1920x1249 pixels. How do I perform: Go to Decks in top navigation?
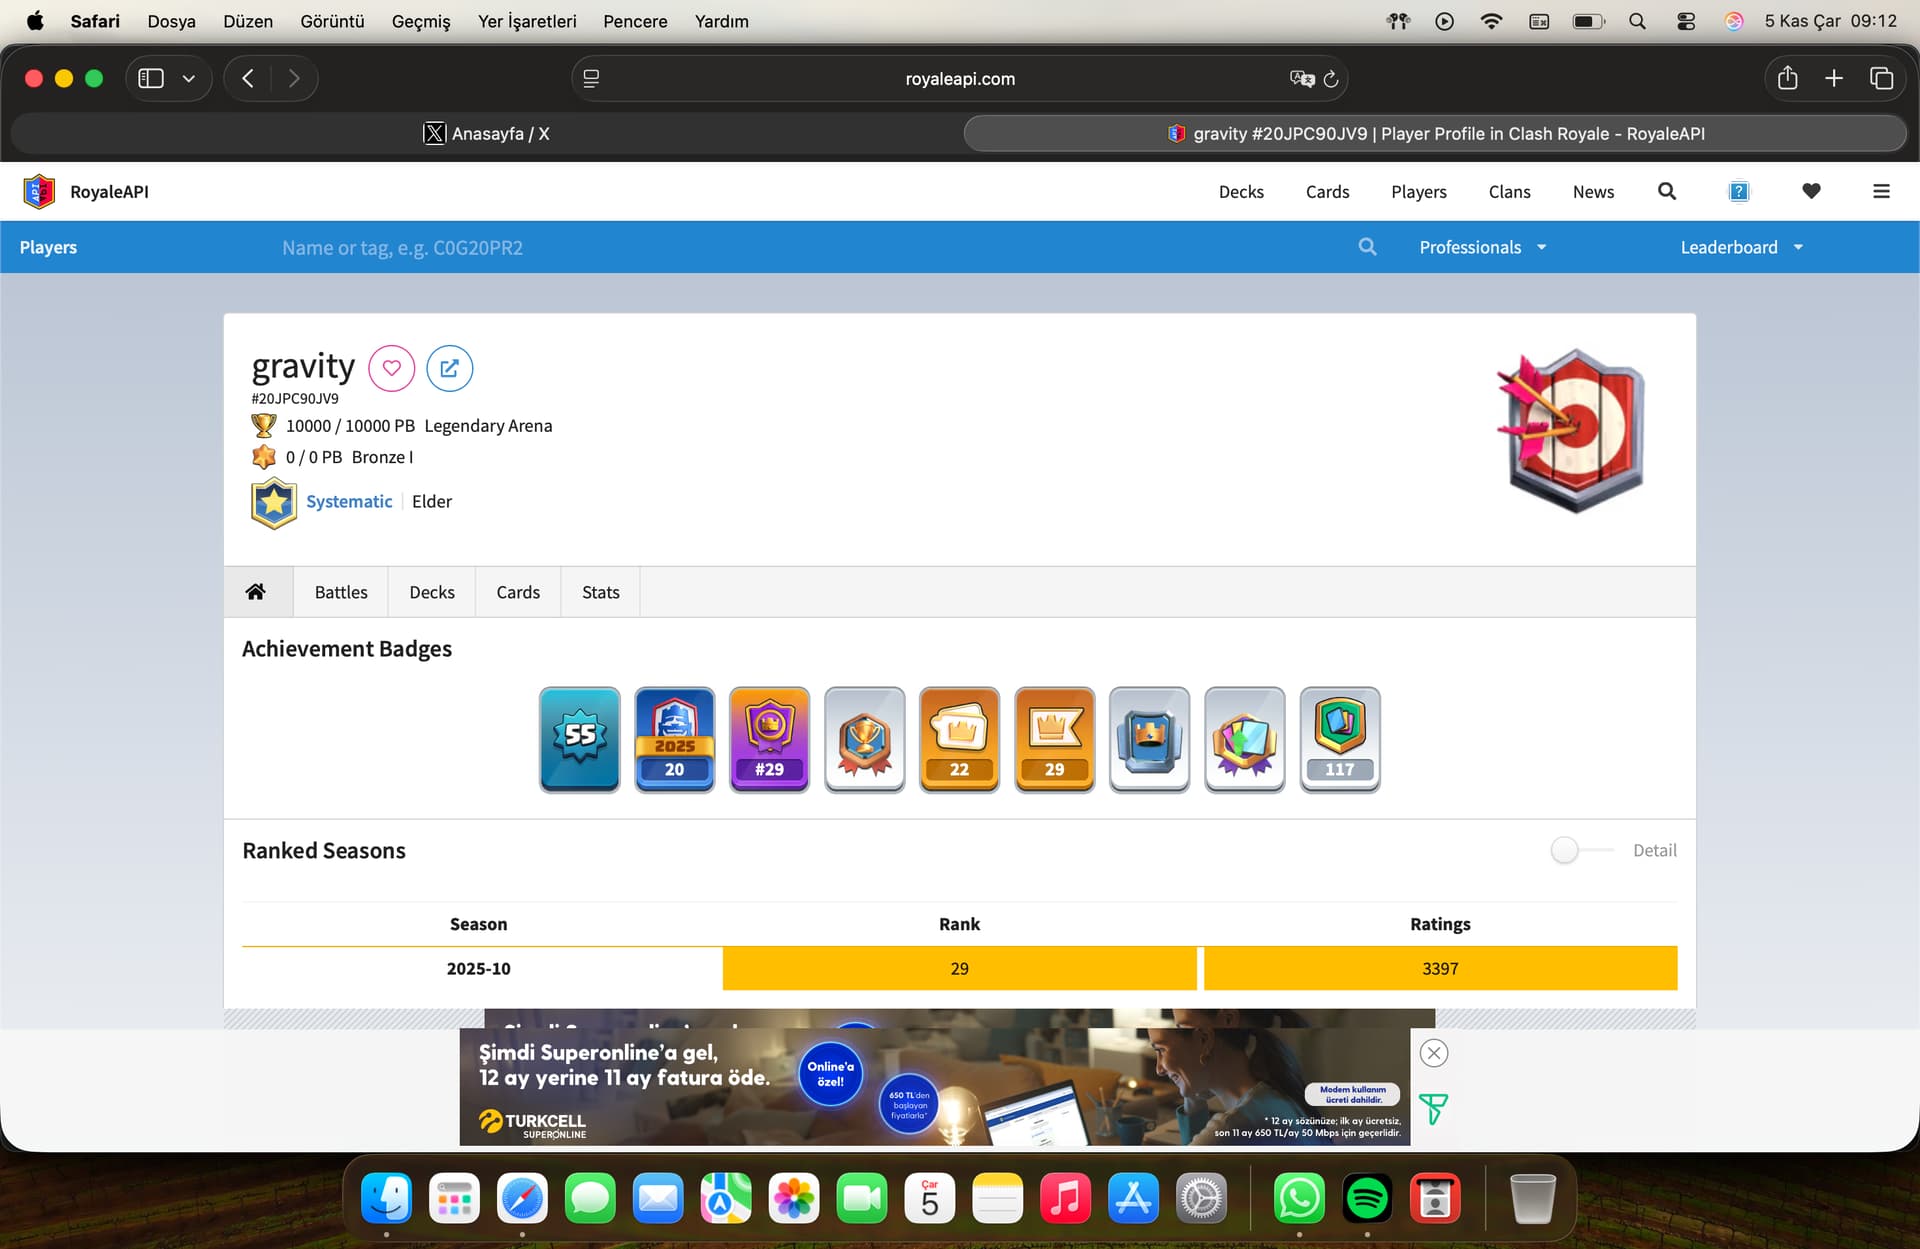click(x=1241, y=191)
